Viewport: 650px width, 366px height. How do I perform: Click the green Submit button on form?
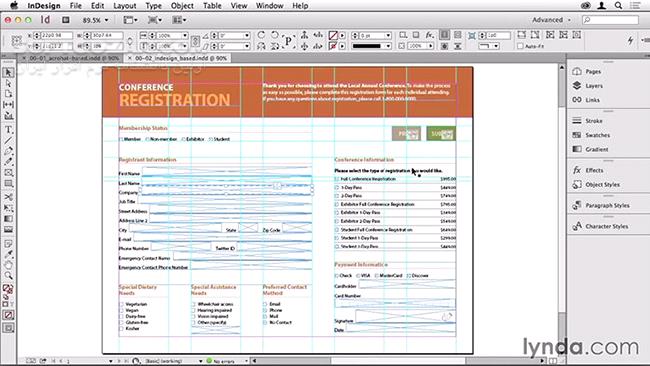click(x=441, y=133)
